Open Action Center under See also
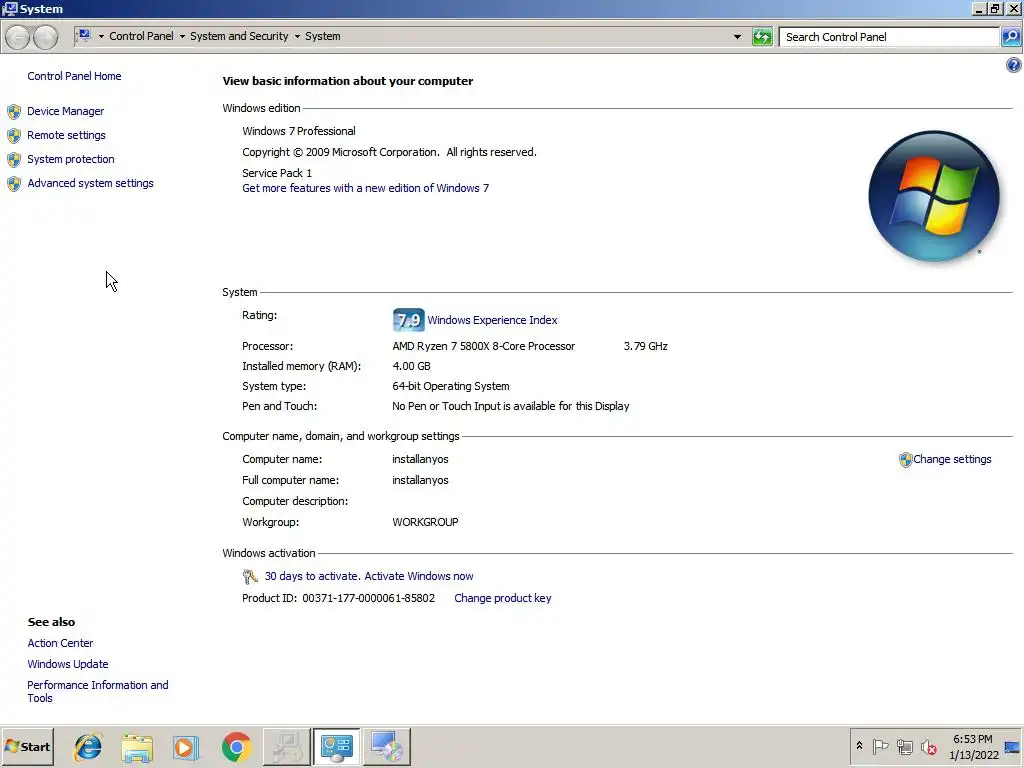 click(60, 643)
